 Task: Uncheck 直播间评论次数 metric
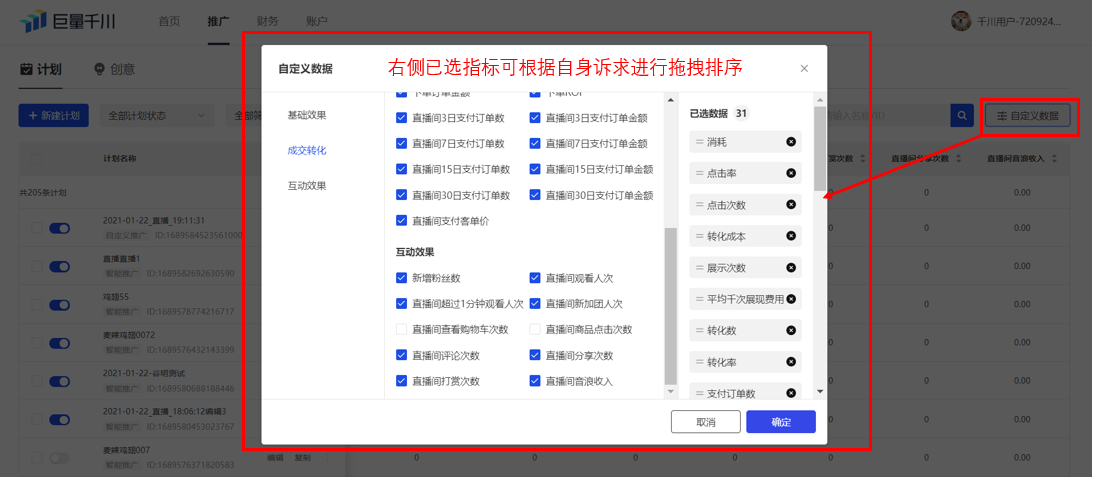pos(401,355)
